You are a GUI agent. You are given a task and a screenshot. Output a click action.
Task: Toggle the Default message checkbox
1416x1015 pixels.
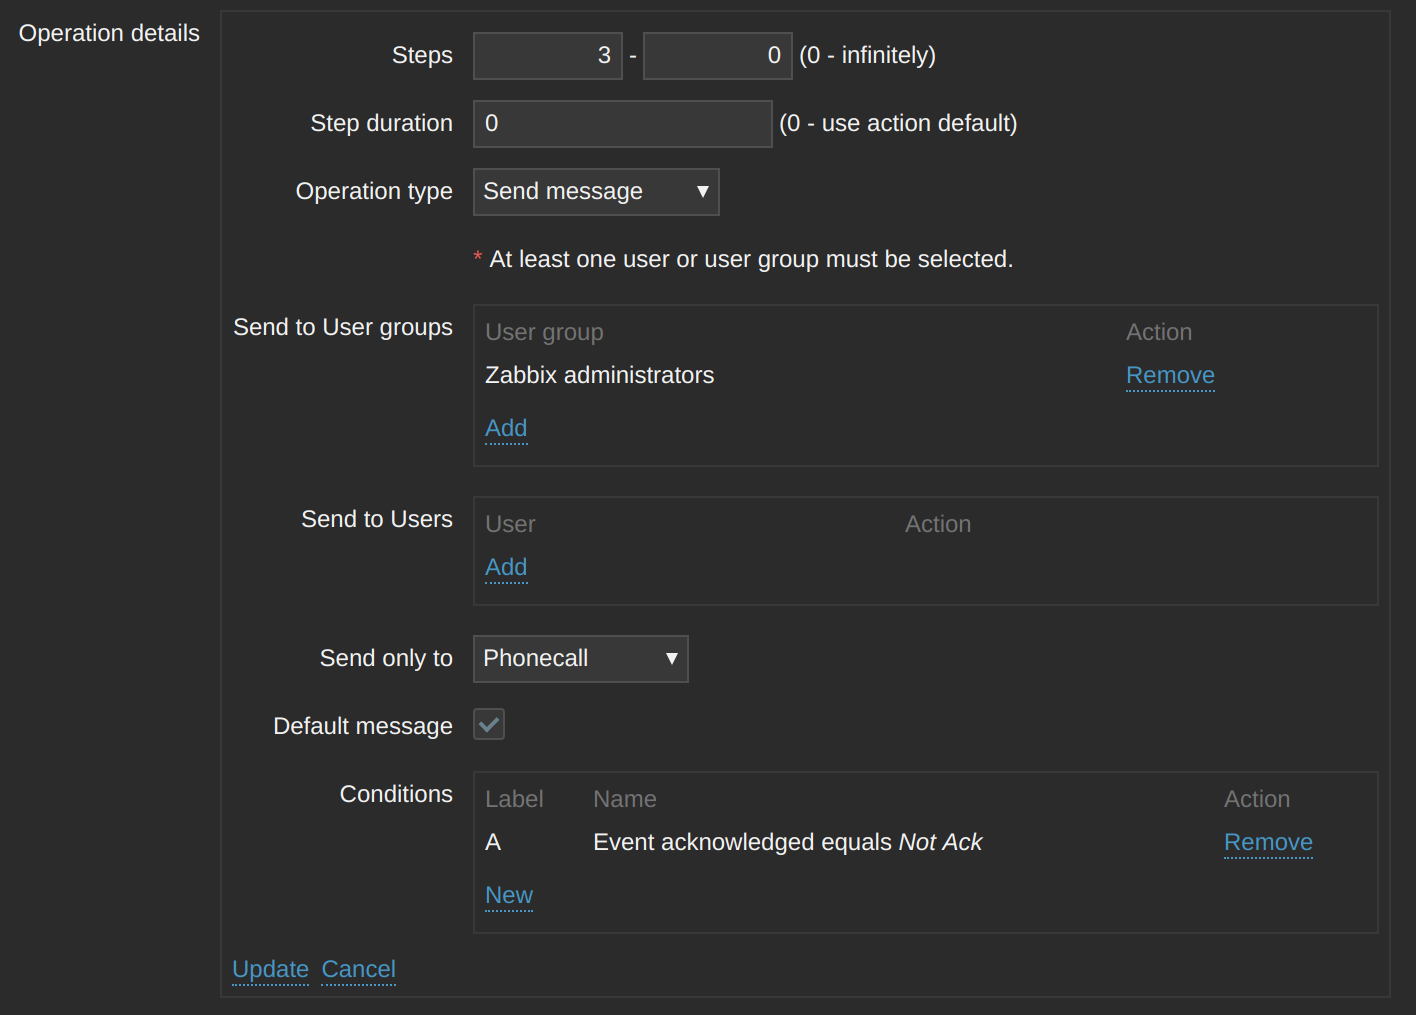[x=489, y=725]
